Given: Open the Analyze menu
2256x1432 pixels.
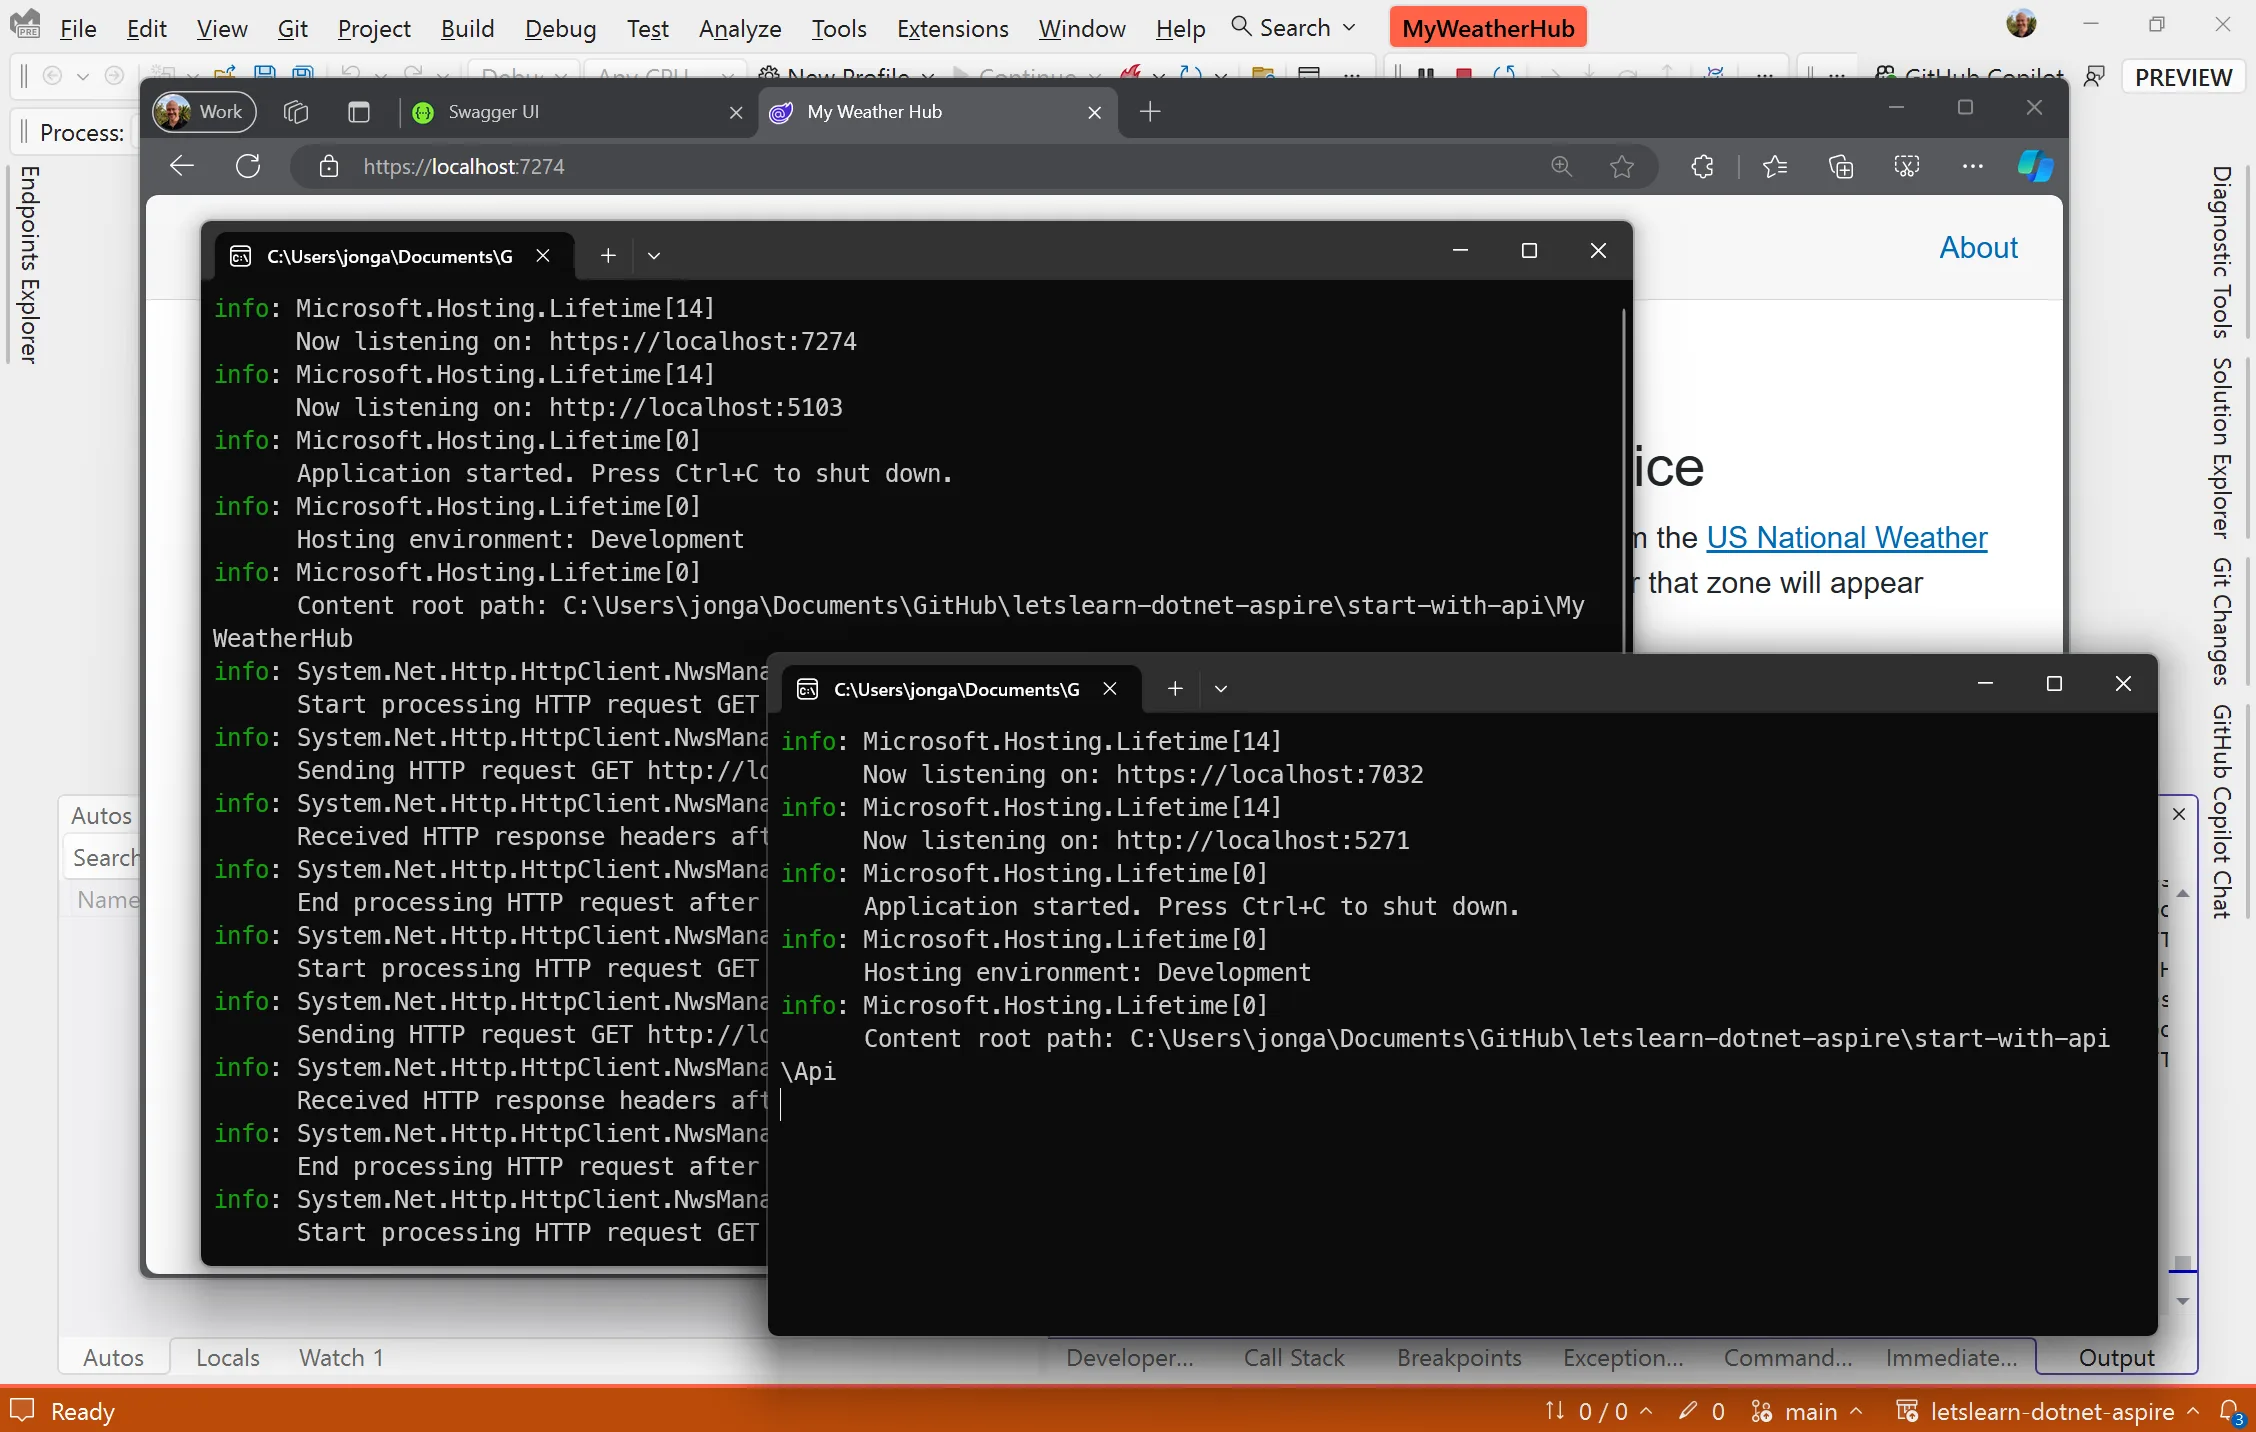Looking at the screenshot, I should (x=739, y=29).
